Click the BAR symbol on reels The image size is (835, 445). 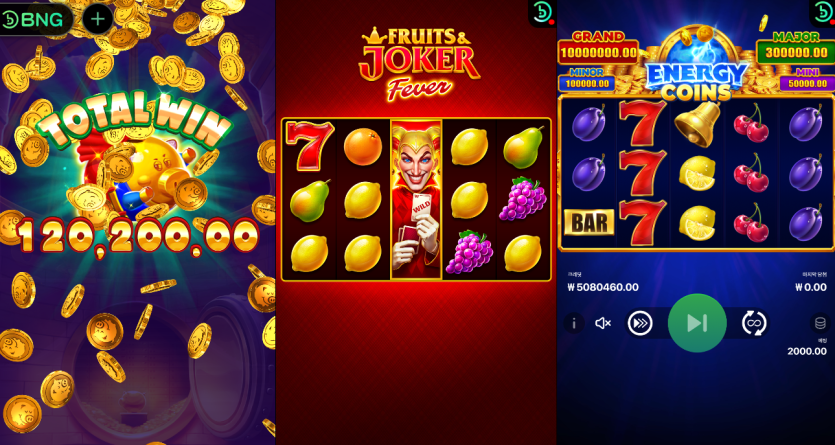588,223
